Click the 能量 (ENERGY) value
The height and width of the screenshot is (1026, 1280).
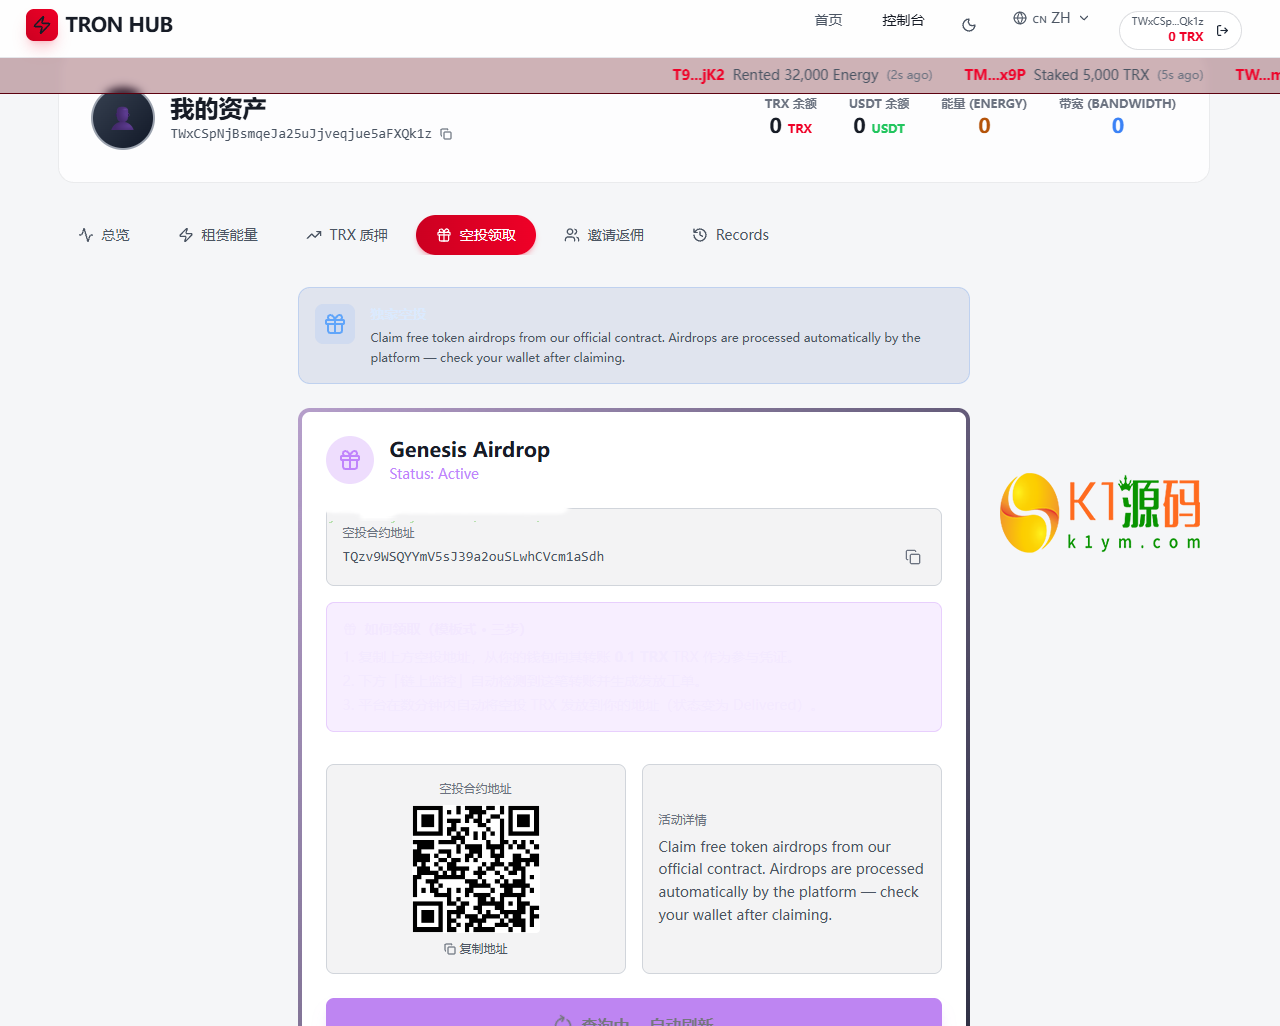(x=984, y=126)
